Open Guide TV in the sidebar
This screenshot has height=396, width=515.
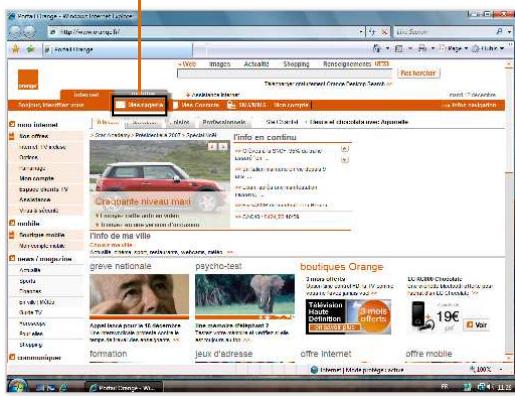31,312
